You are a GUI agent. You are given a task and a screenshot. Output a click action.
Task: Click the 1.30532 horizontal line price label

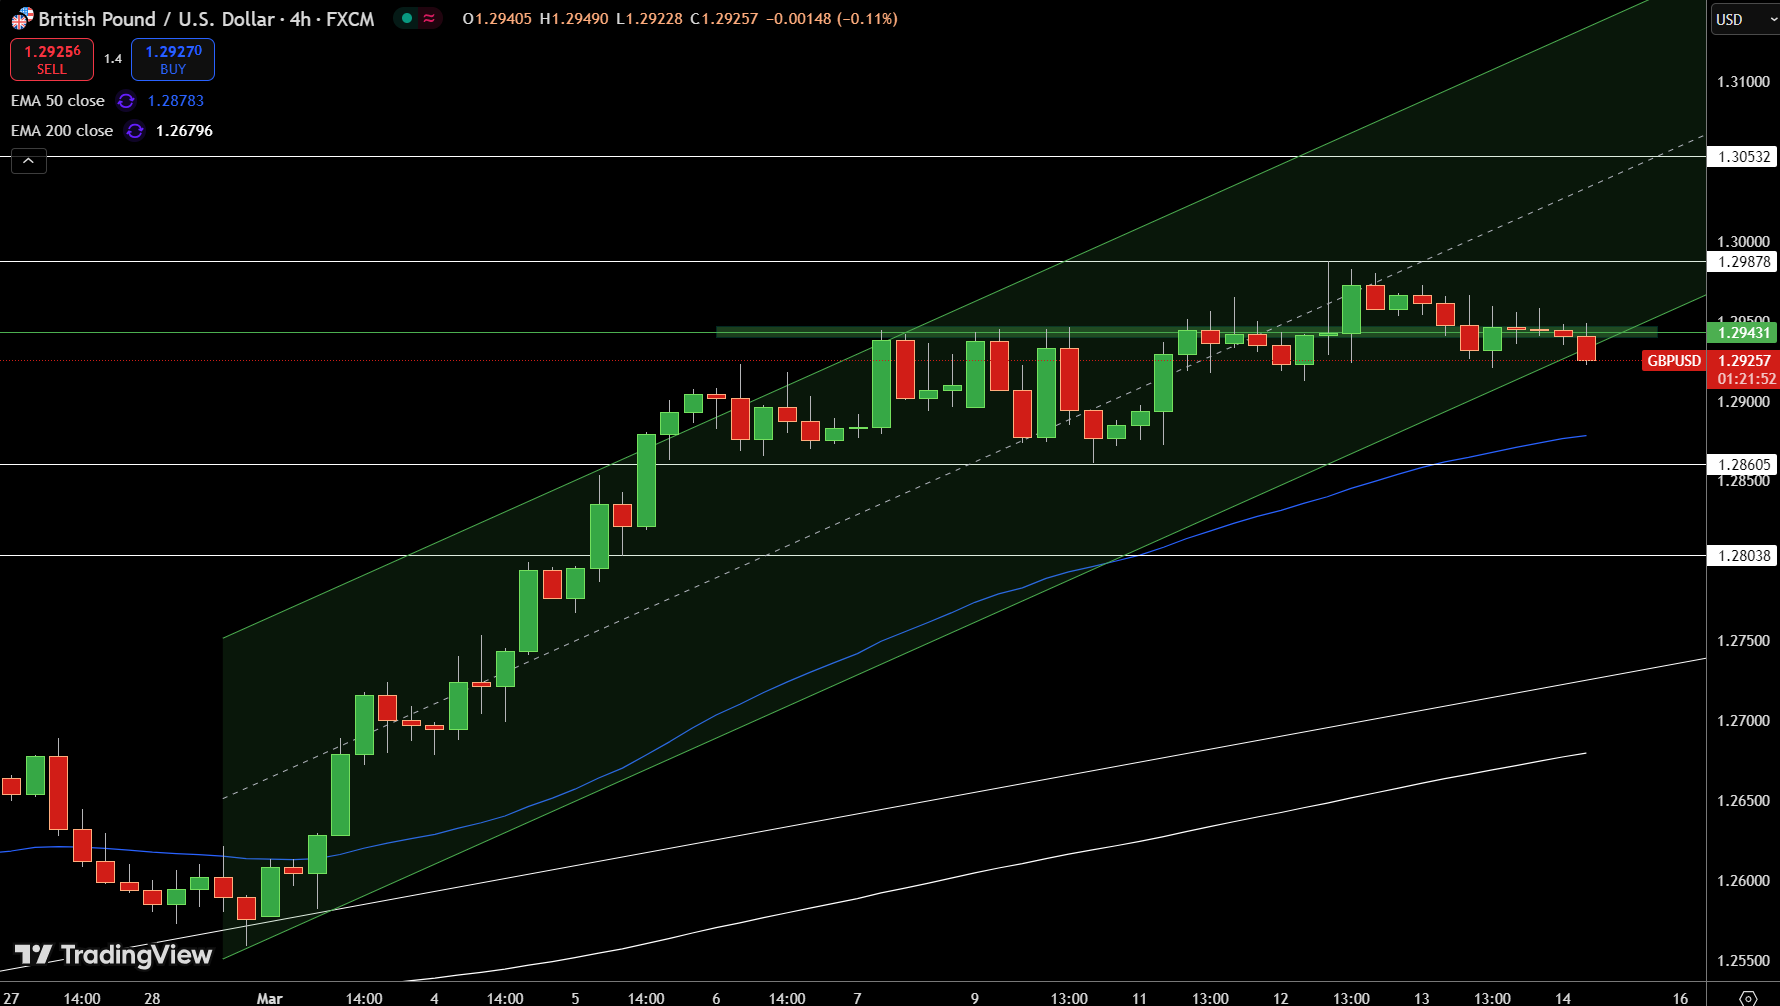pyautogui.click(x=1743, y=157)
